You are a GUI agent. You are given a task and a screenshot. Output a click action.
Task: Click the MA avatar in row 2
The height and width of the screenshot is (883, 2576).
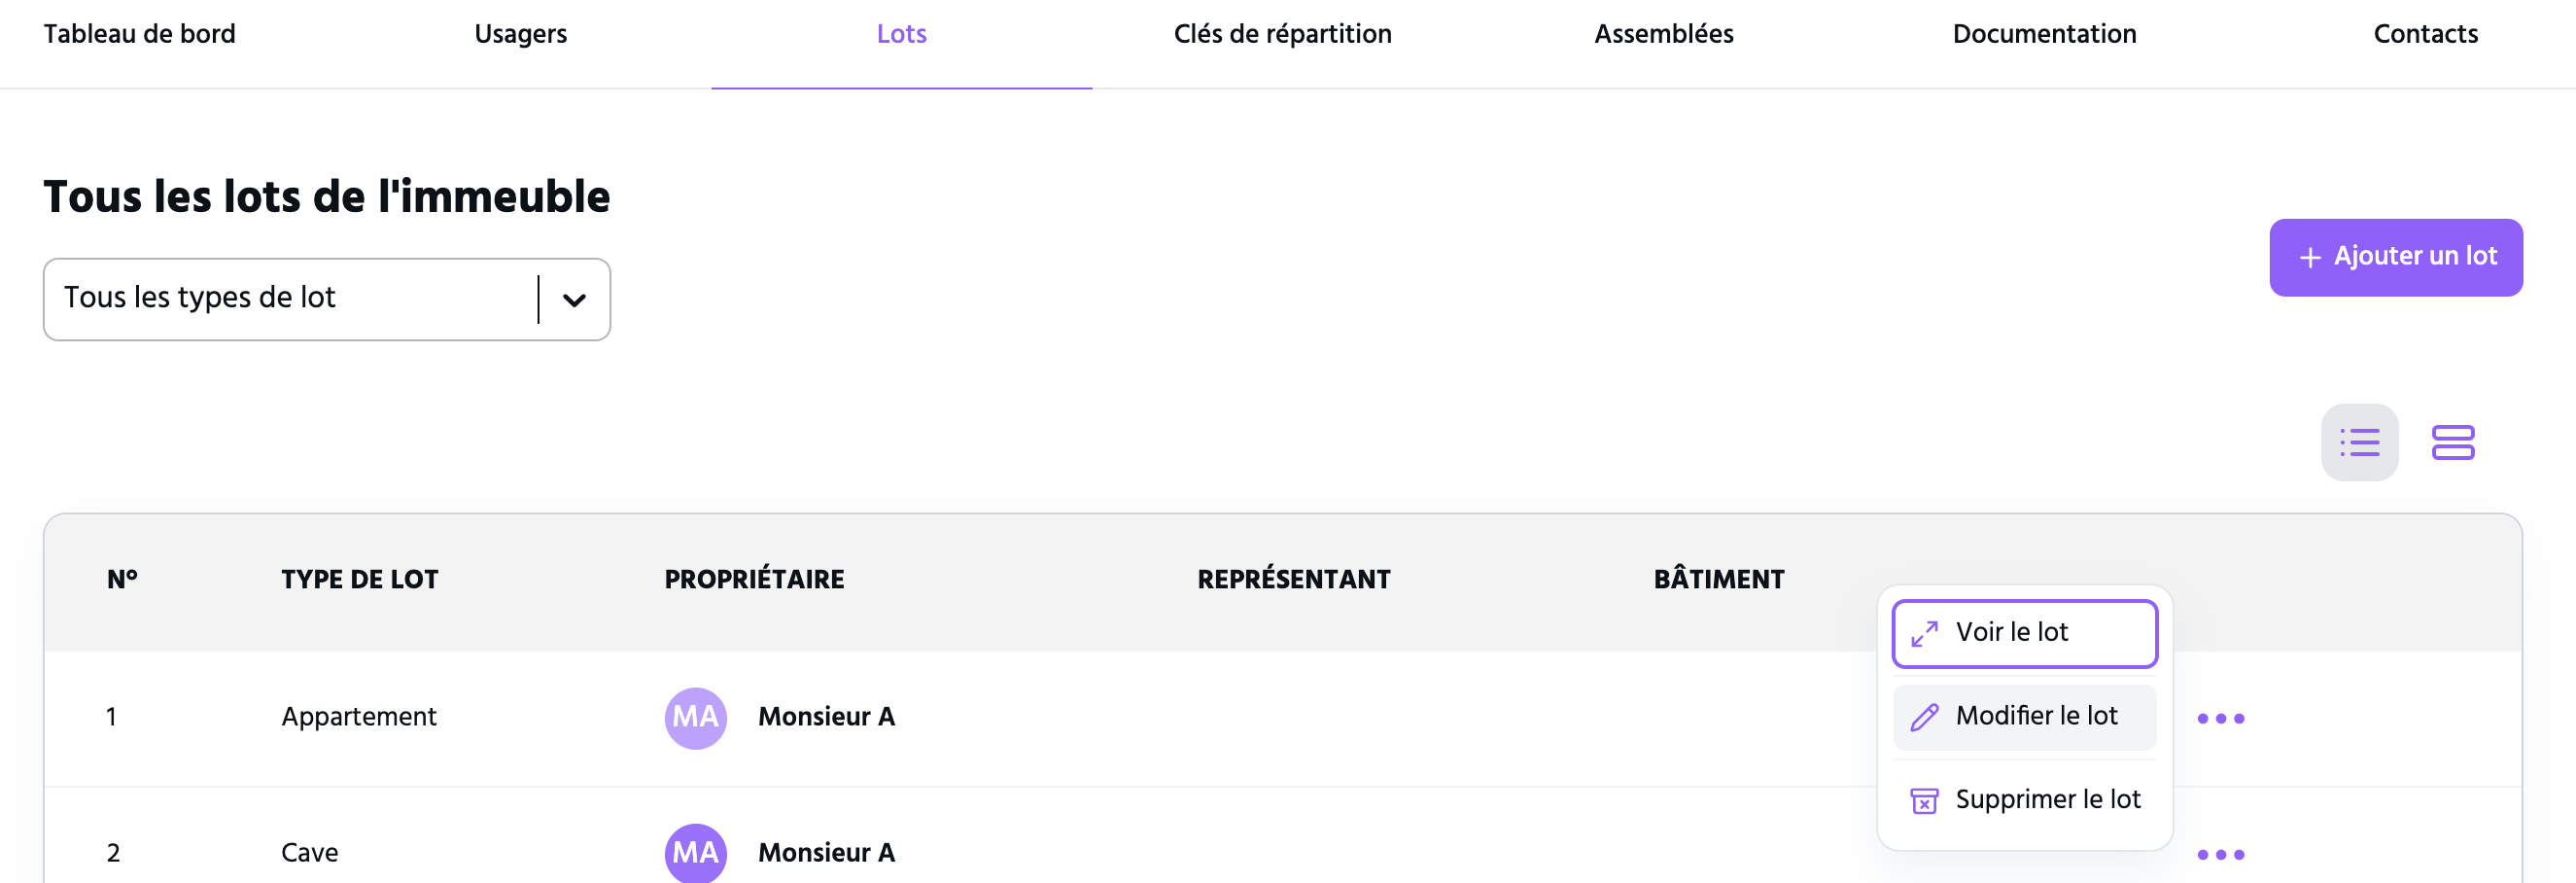(x=695, y=852)
